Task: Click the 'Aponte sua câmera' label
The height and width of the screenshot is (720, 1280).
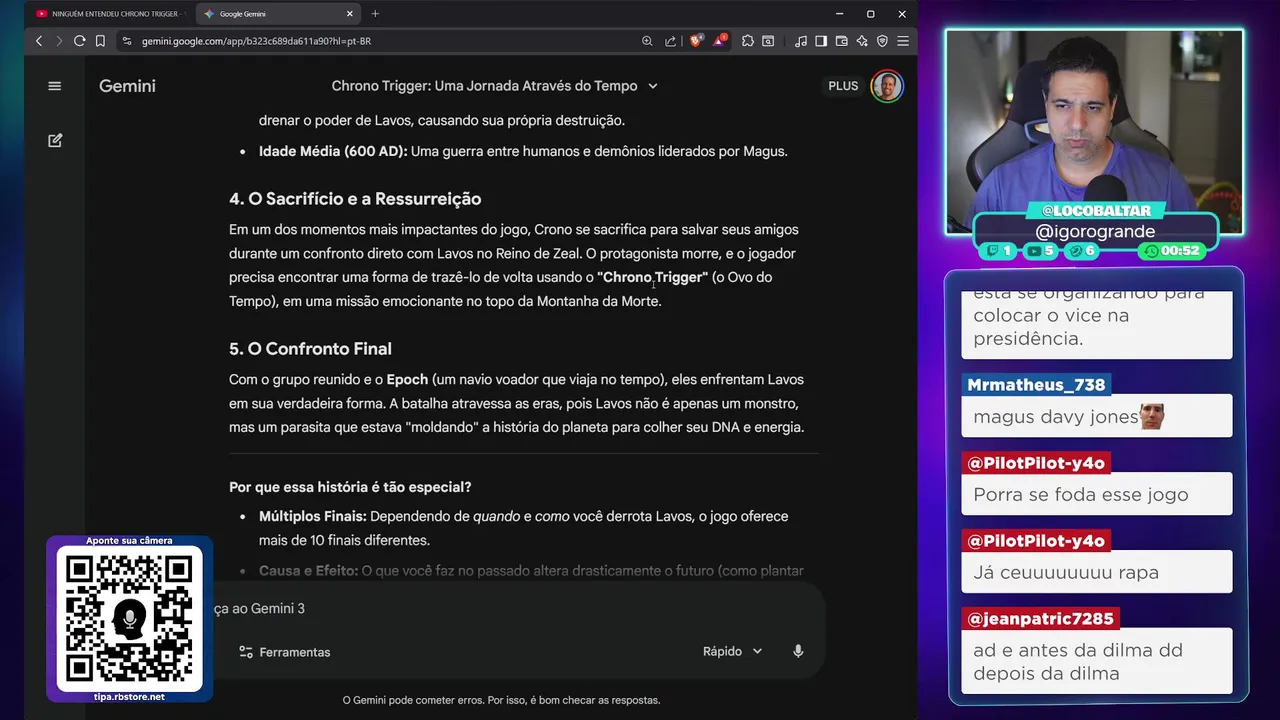Action: [x=129, y=540]
